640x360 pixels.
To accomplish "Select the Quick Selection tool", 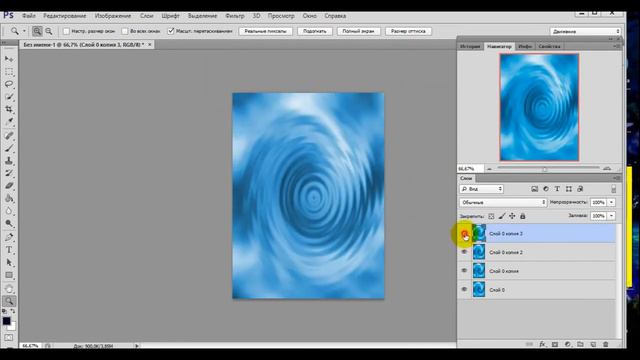I will [9, 97].
